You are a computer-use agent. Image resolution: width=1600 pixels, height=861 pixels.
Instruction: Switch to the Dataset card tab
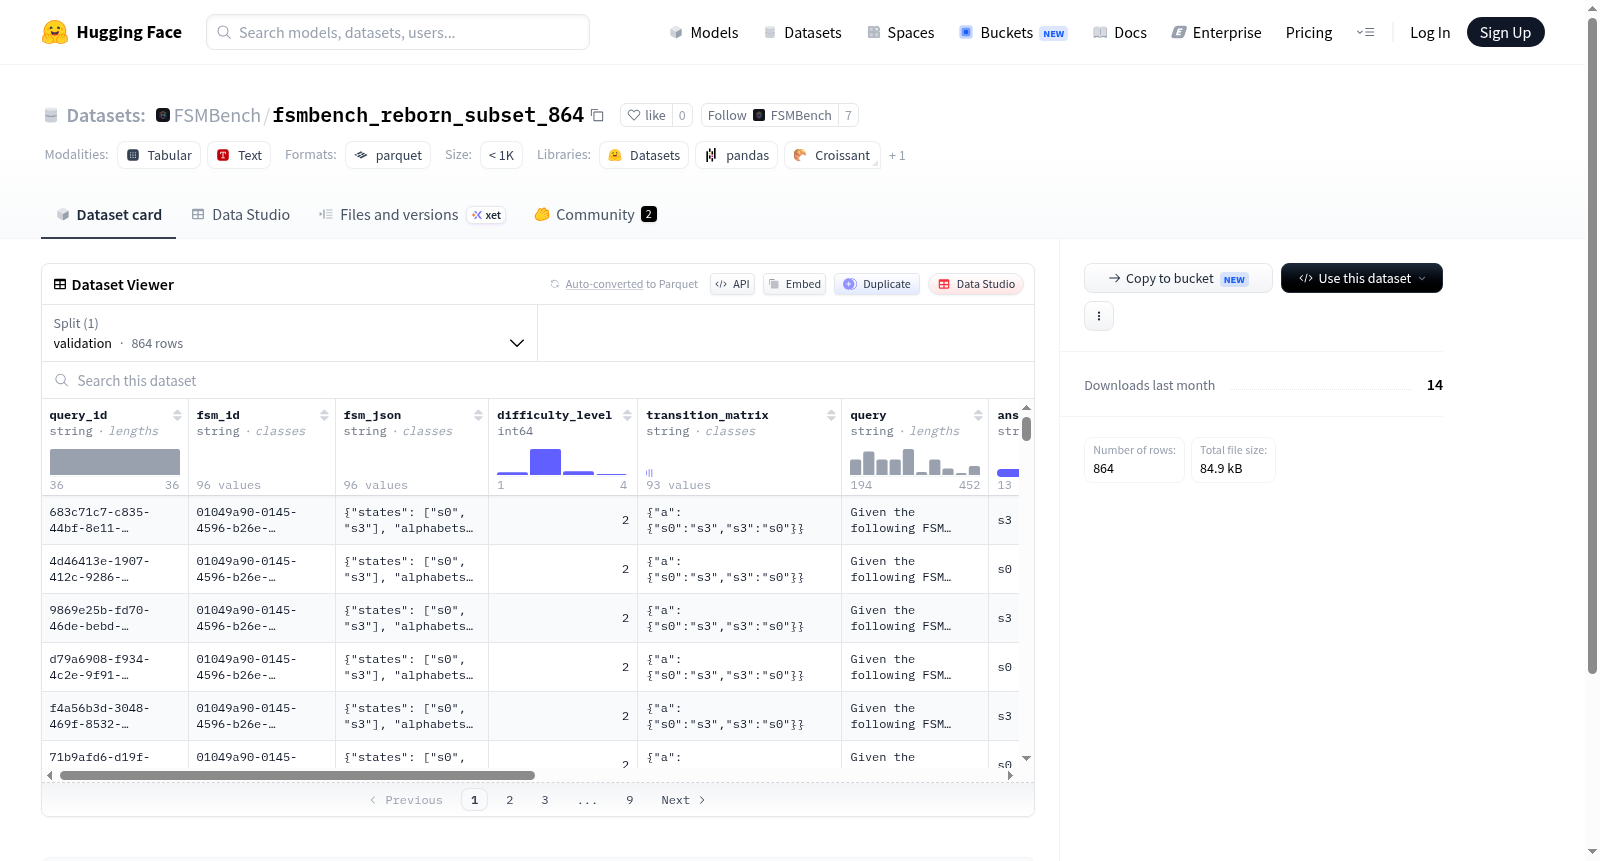click(108, 215)
